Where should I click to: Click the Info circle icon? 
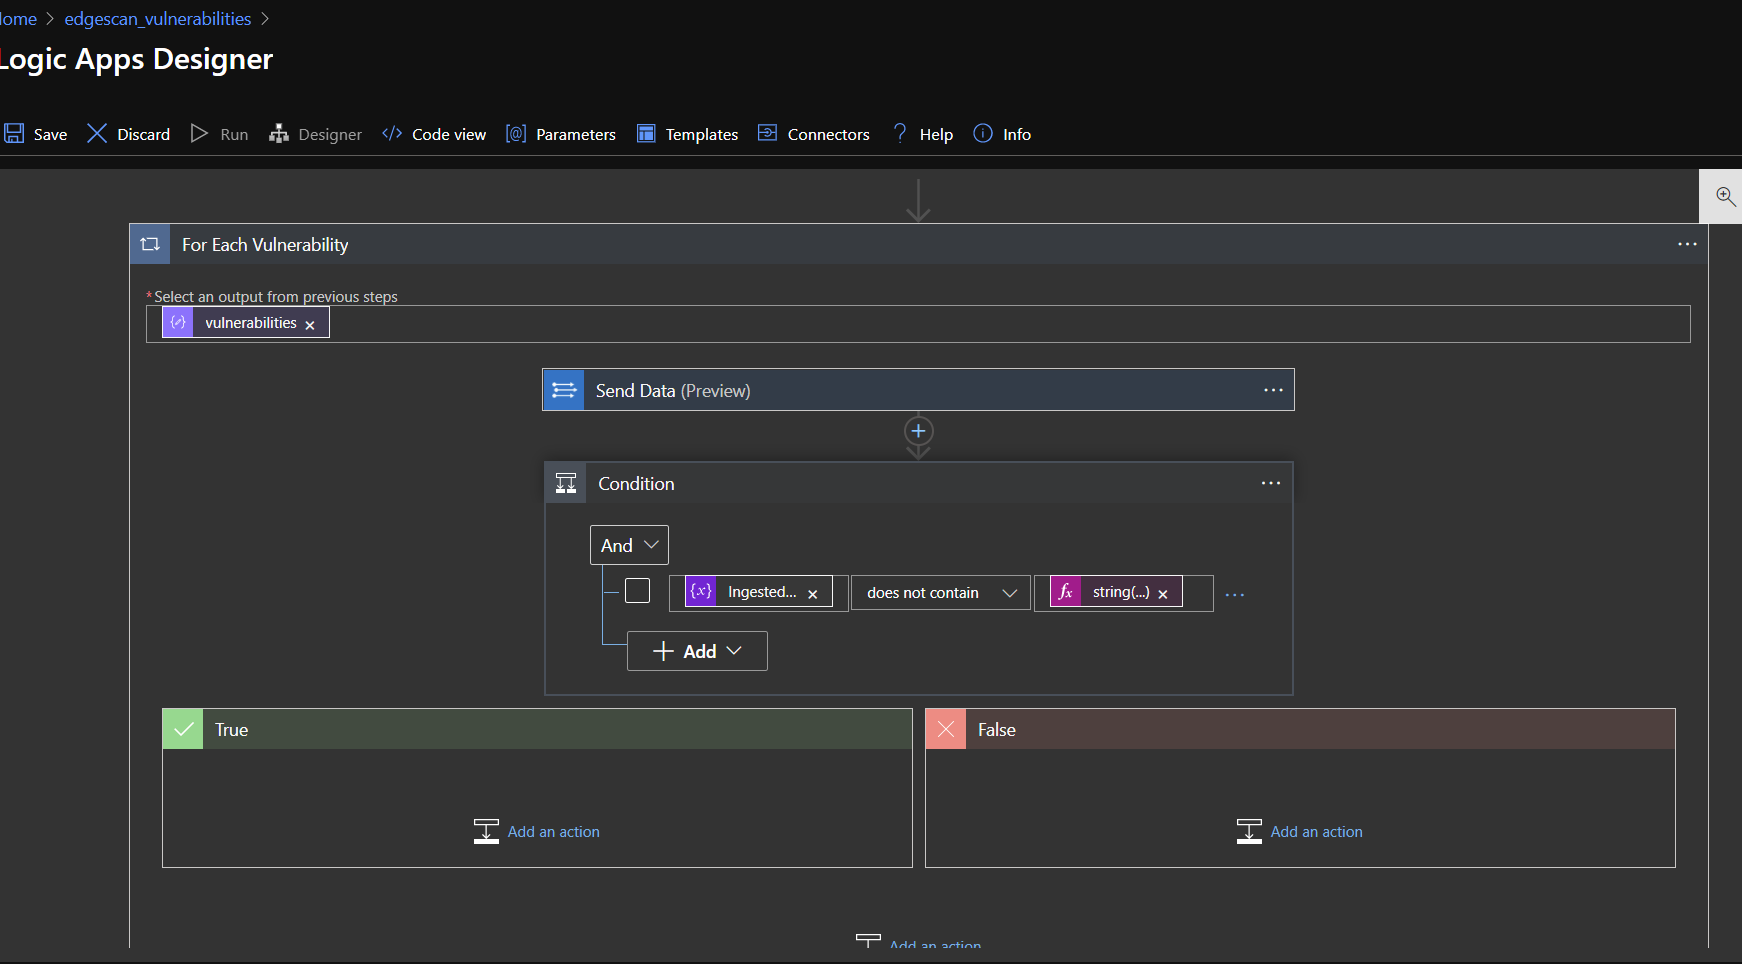983,133
